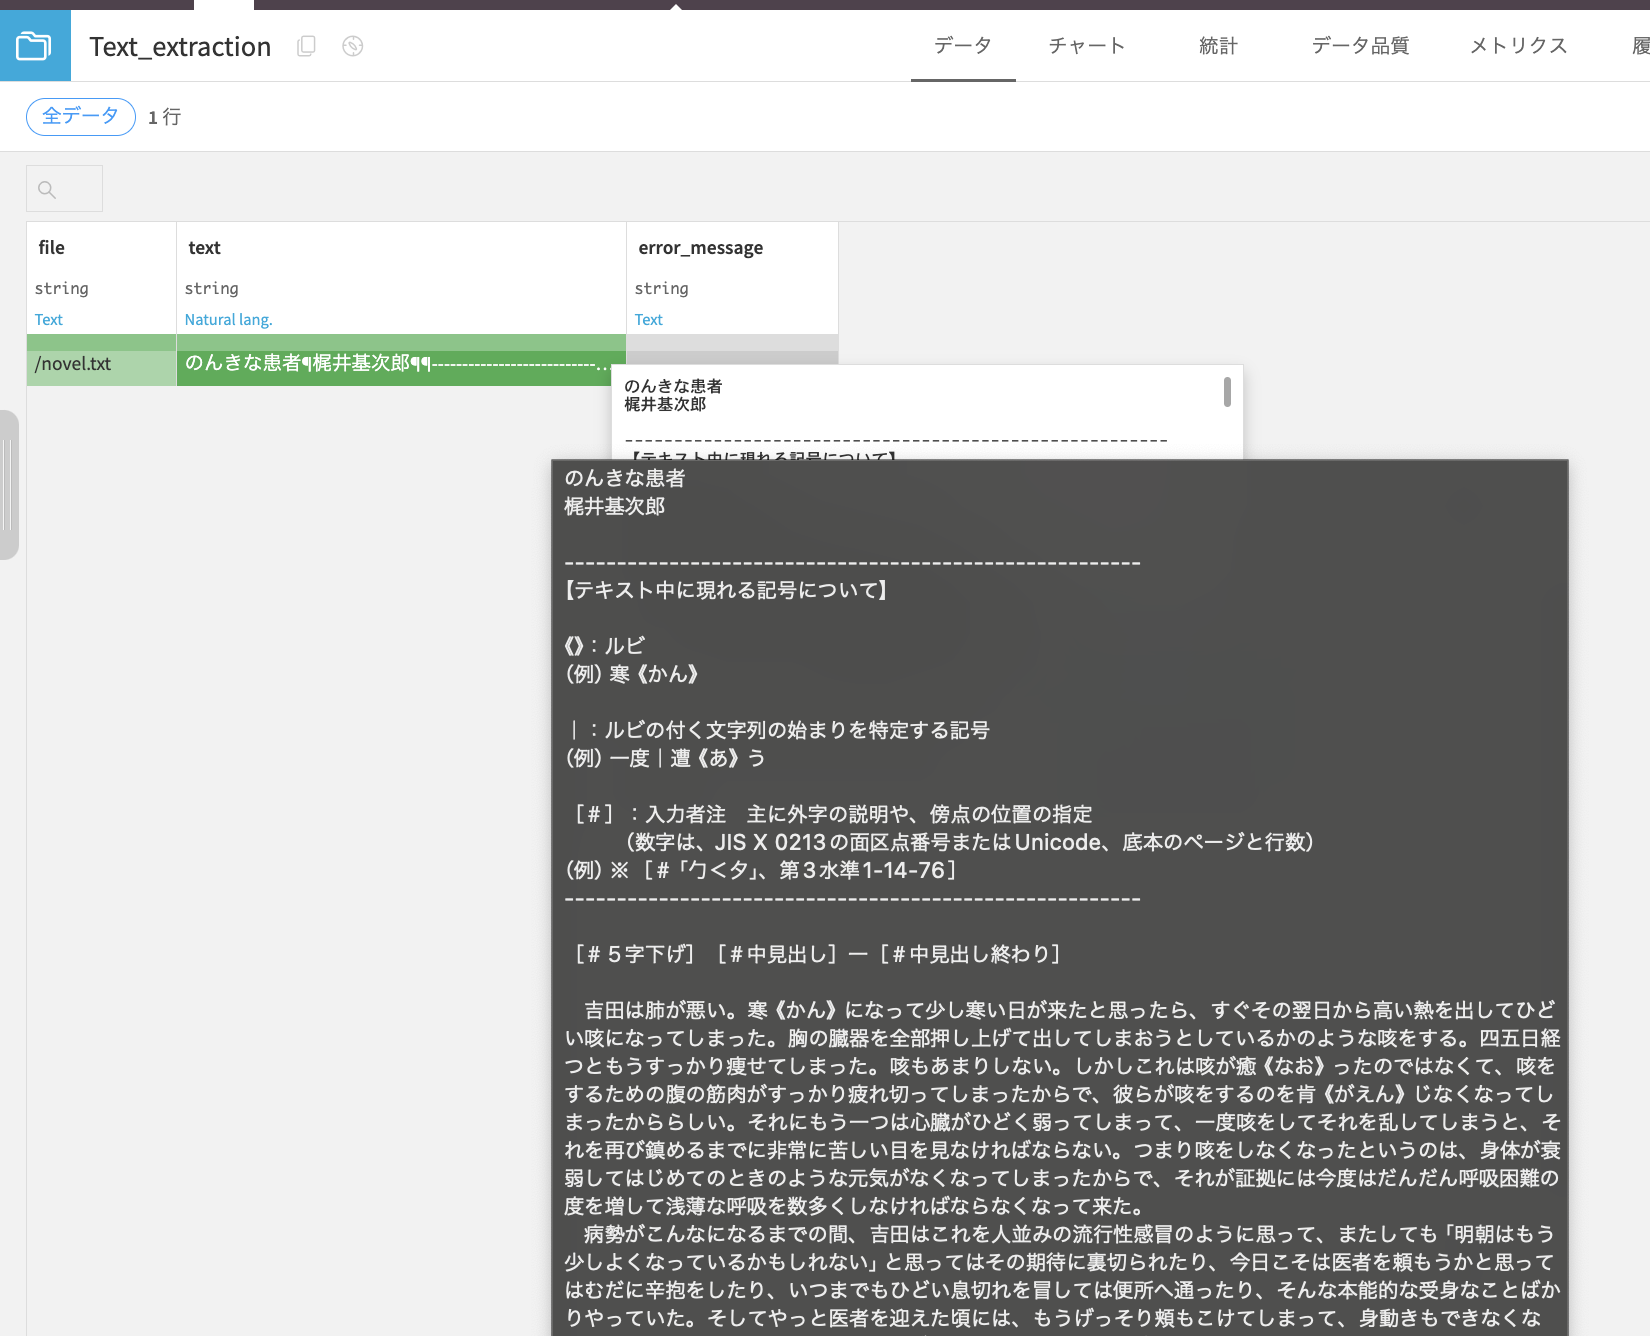Click the 1 行 row count text
Viewport: 1650px width, 1336px height.
tap(165, 117)
